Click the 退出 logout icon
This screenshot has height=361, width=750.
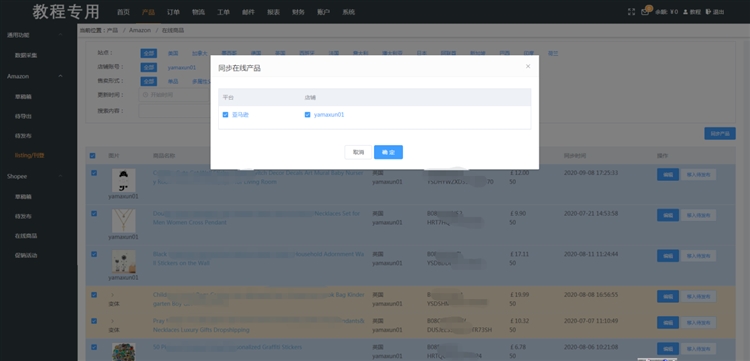[715, 12]
